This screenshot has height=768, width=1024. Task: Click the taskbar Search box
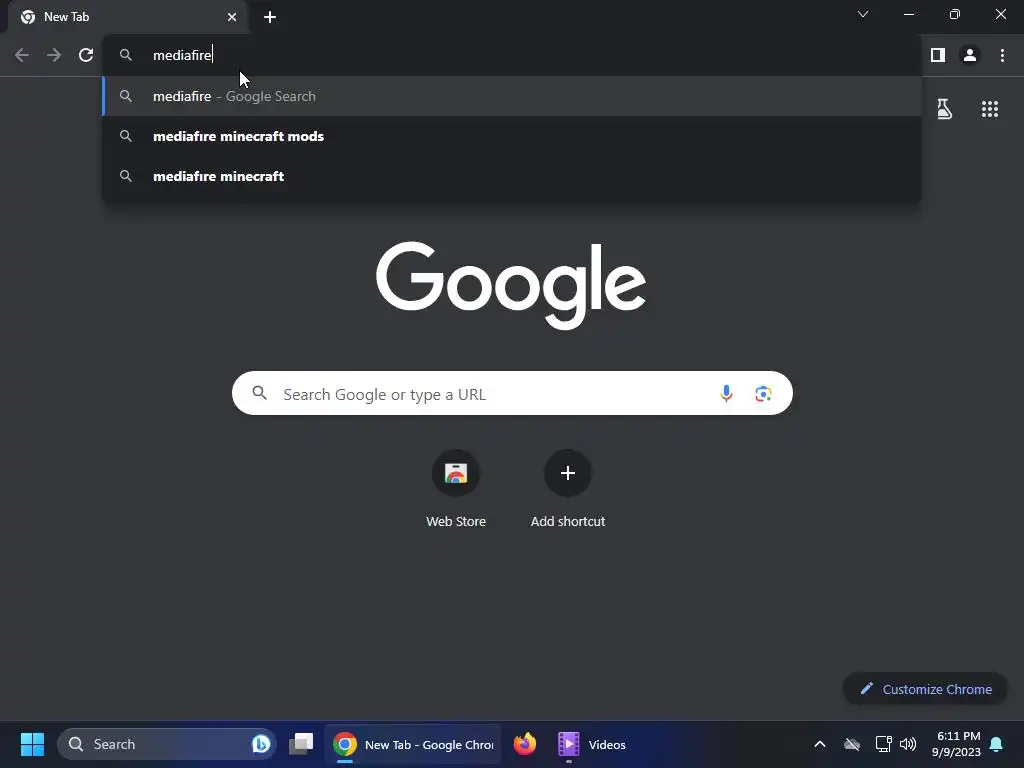pyautogui.click(x=167, y=744)
